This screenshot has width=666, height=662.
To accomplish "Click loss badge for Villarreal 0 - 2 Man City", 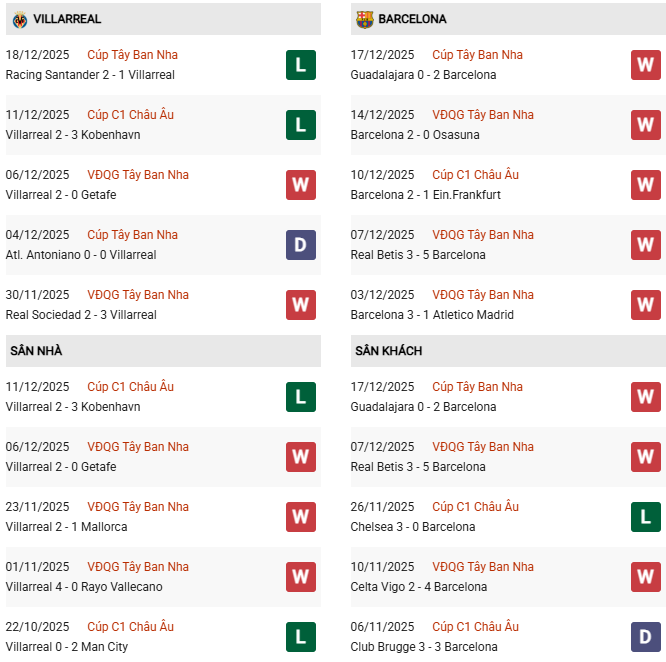I will click(x=300, y=637).
